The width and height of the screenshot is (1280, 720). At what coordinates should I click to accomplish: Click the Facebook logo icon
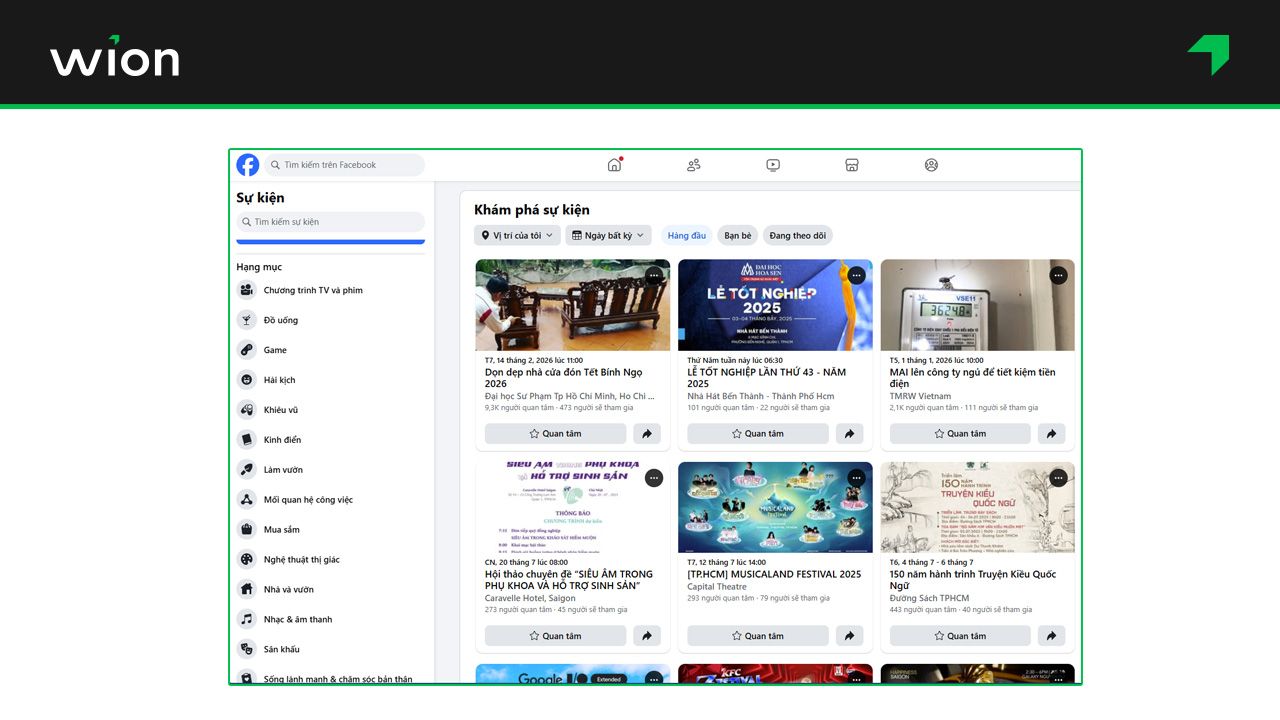pos(247,165)
